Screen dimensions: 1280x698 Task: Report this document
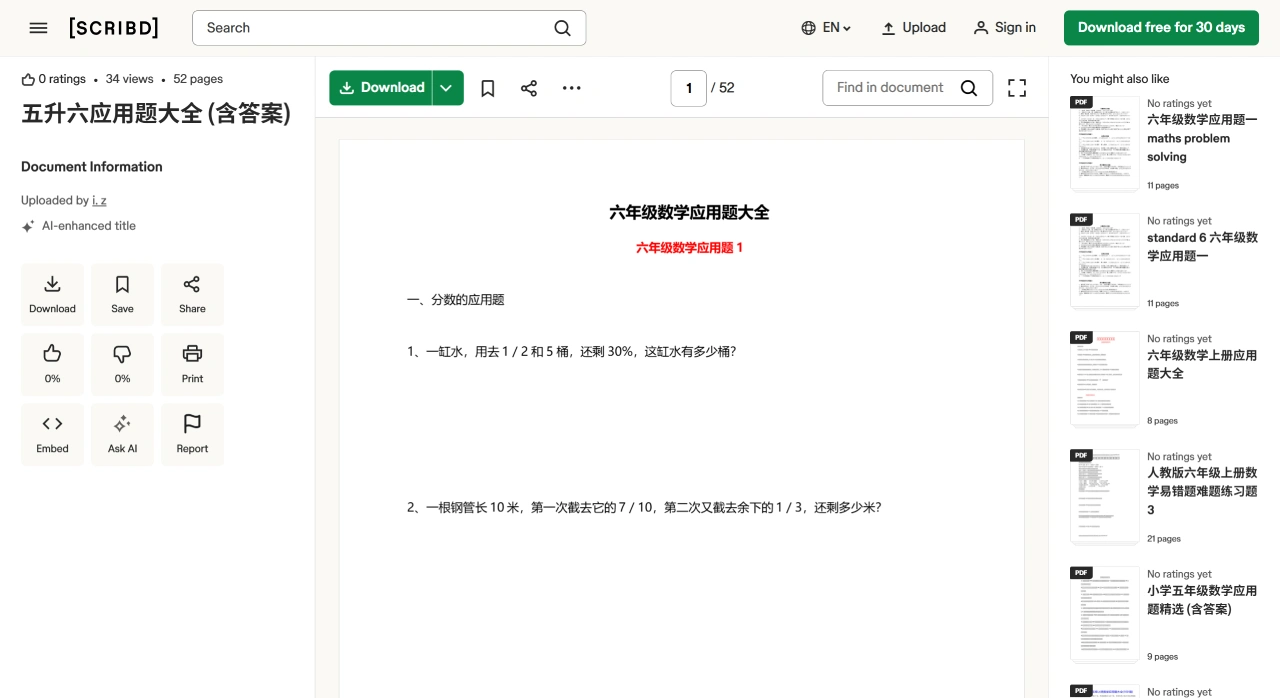click(192, 435)
